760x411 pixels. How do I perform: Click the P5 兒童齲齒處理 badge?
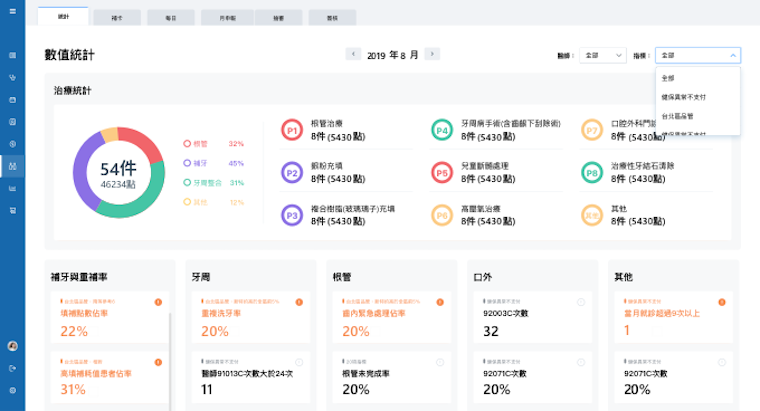pos(441,172)
